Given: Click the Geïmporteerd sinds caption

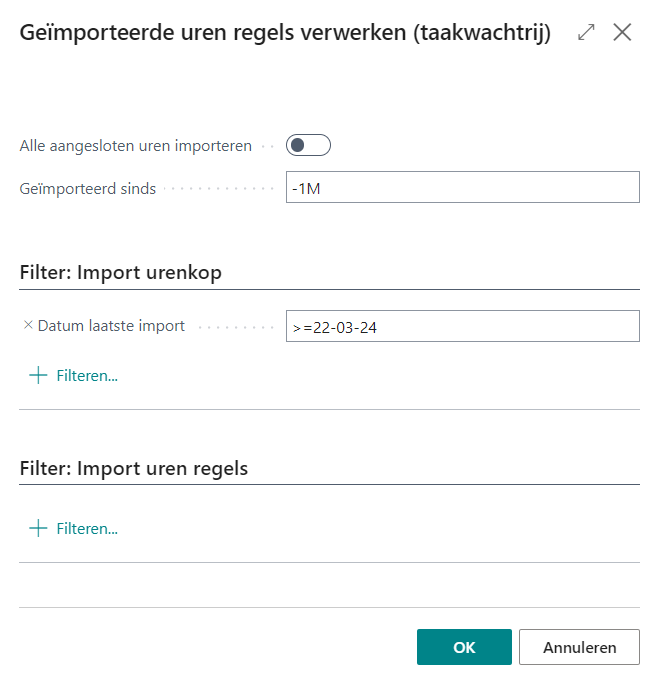Looking at the screenshot, I should (x=88, y=188).
